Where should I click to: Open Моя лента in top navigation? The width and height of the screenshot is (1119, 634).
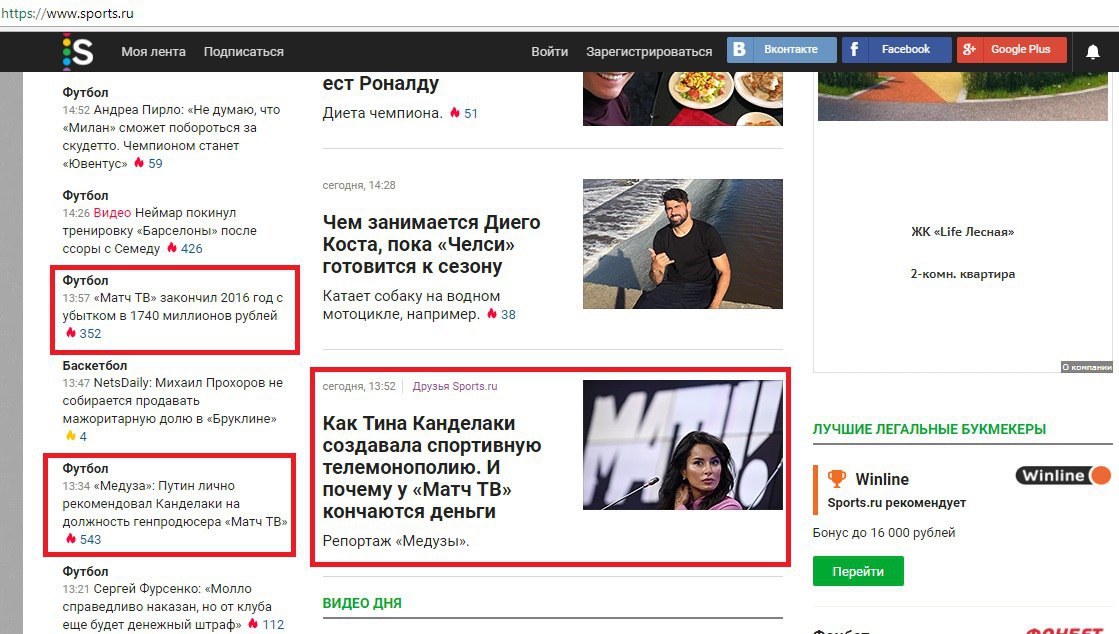coord(153,51)
